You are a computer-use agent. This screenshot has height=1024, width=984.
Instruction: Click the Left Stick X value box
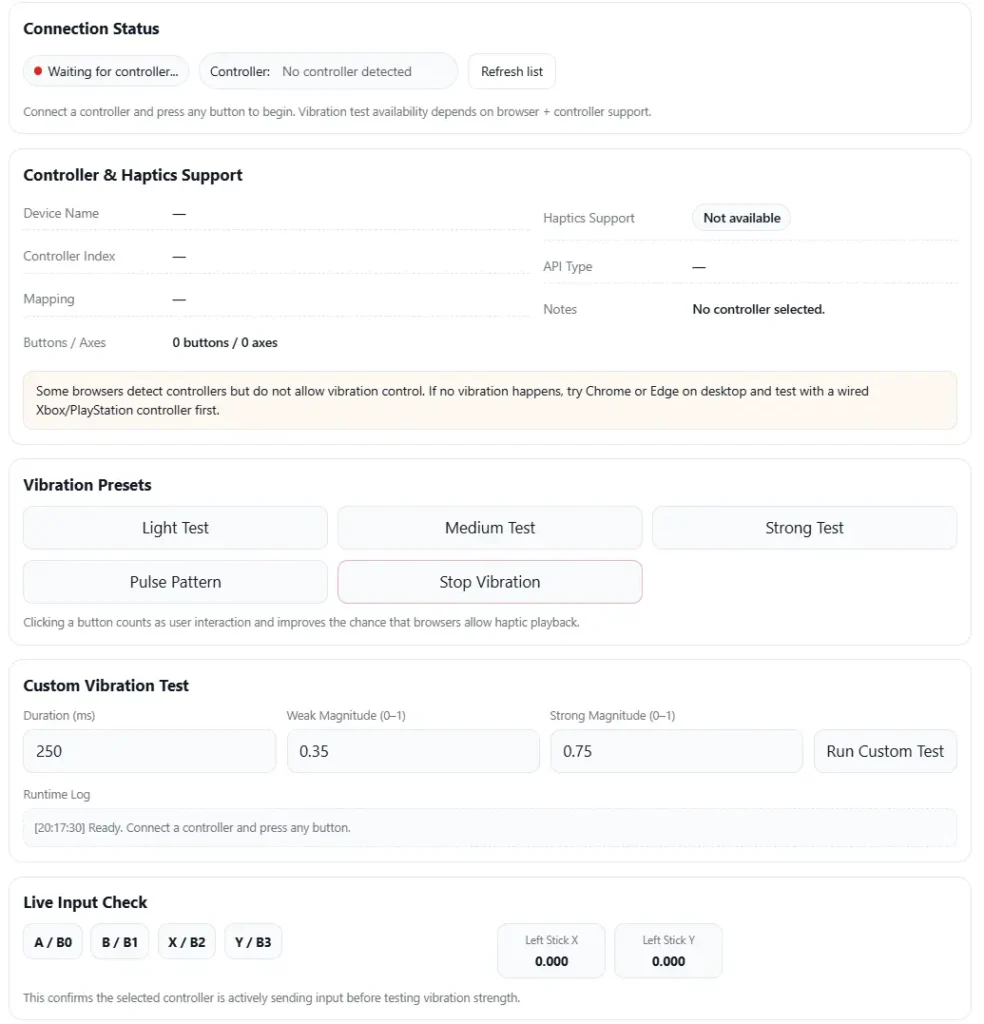[551, 951]
